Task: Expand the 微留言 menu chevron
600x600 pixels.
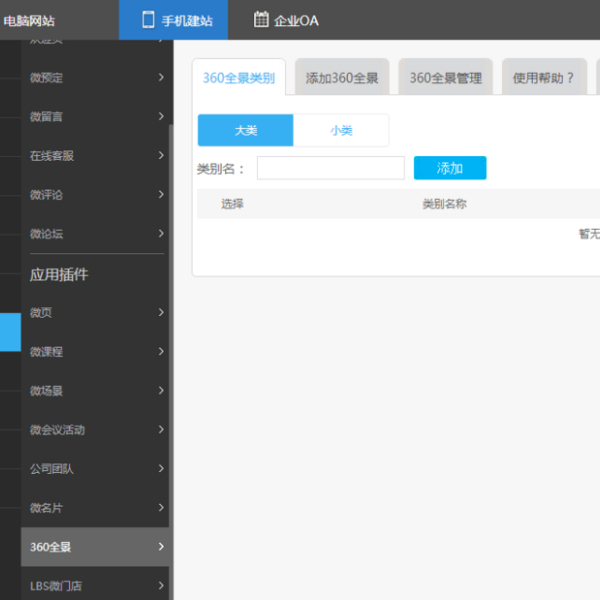Action: point(161,117)
